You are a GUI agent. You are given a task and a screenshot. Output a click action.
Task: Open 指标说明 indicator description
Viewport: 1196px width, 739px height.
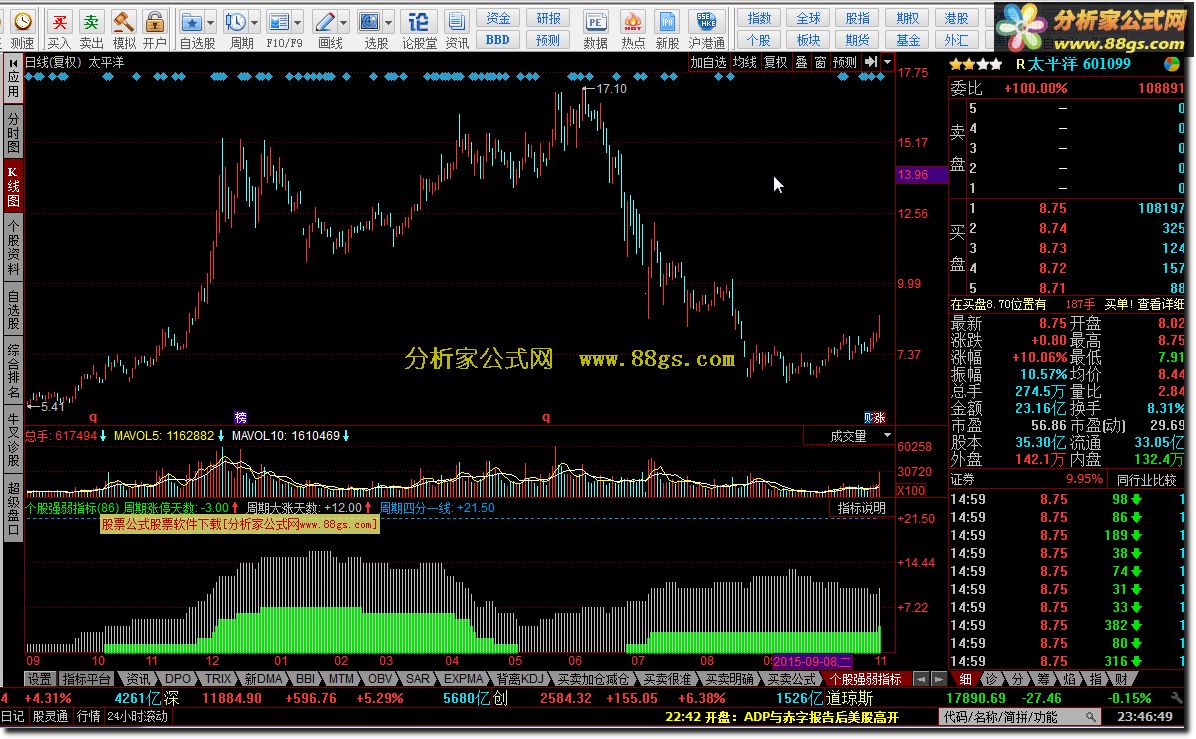[862, 508]
